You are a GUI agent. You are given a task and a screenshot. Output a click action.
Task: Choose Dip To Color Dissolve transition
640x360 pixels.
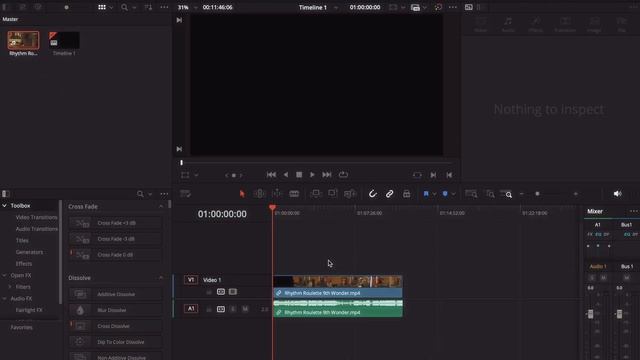coord(116,342)
